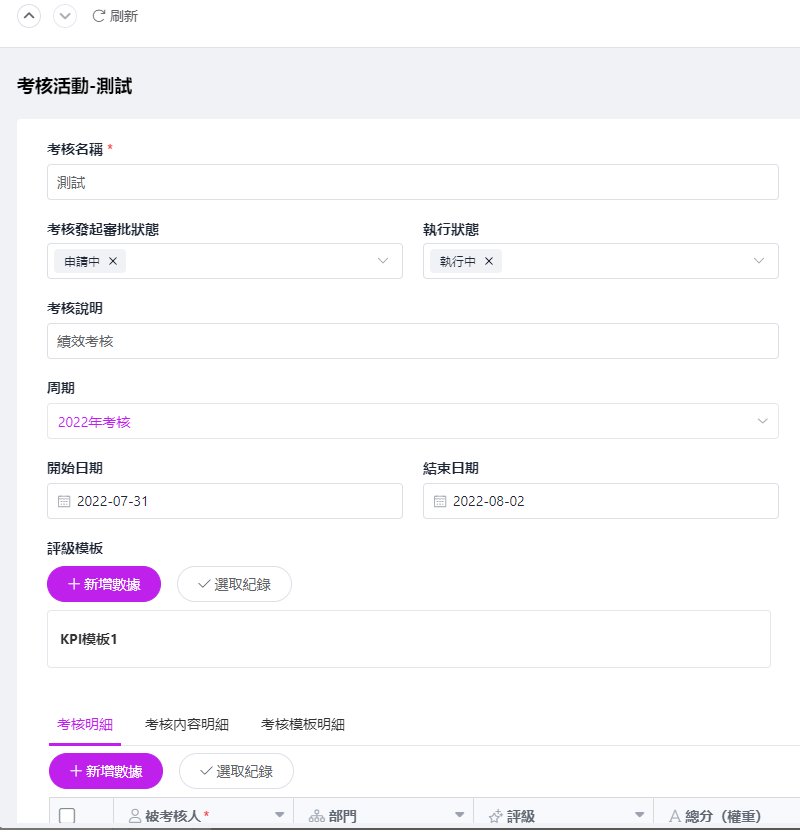Select the 考核明細 tab
This screenshot has width=800, height=830.
click(85, 724)
